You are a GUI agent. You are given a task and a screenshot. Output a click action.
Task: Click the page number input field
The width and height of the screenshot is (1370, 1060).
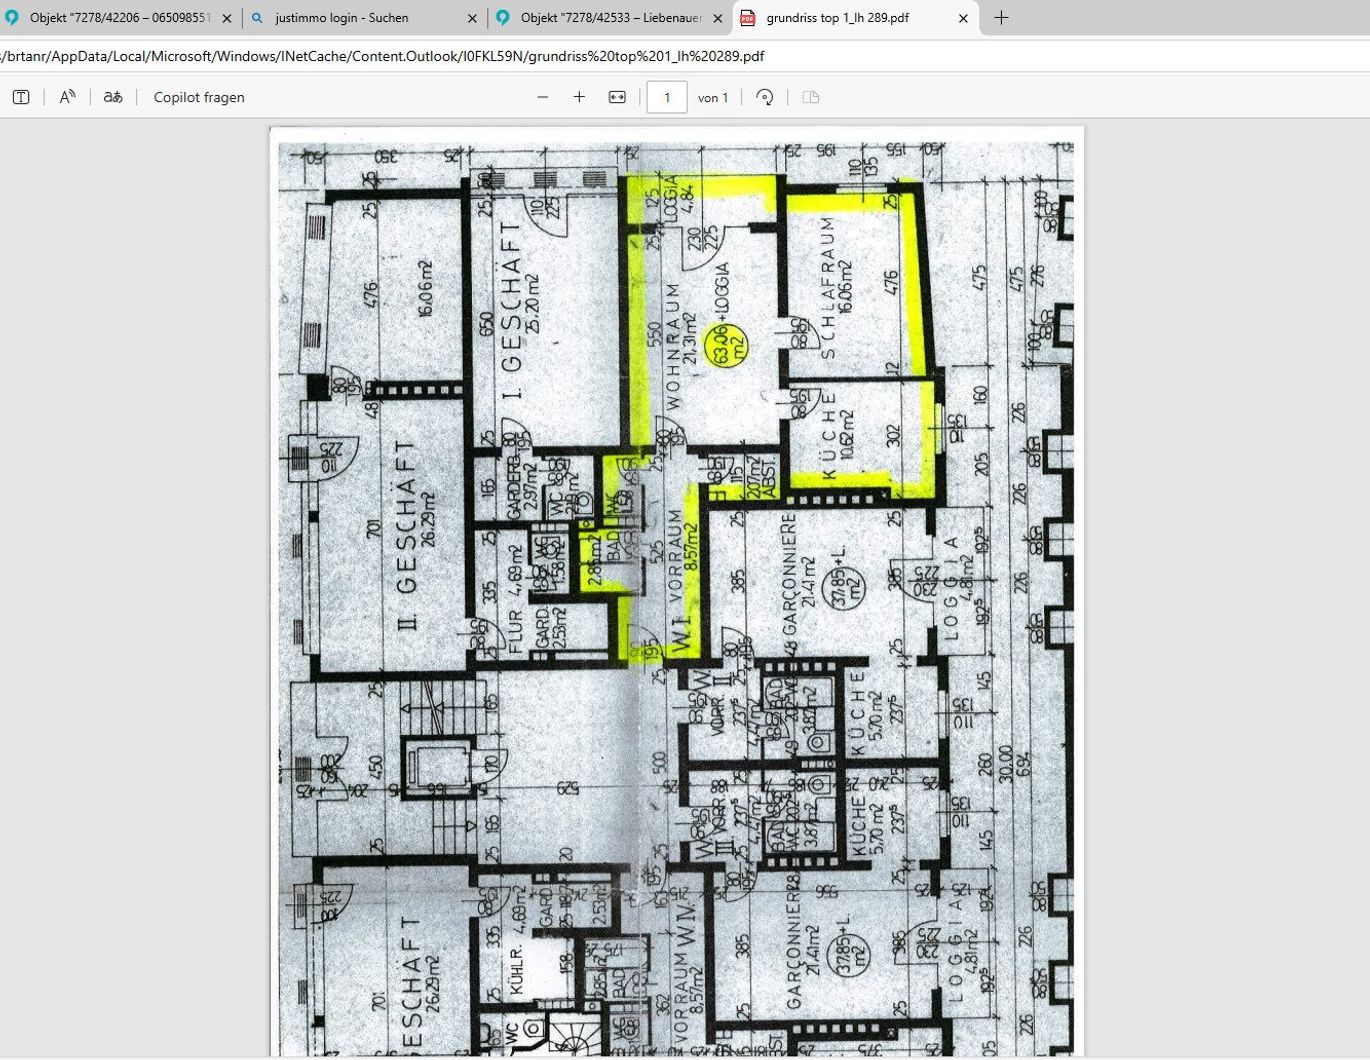click(x=667, y=97)
